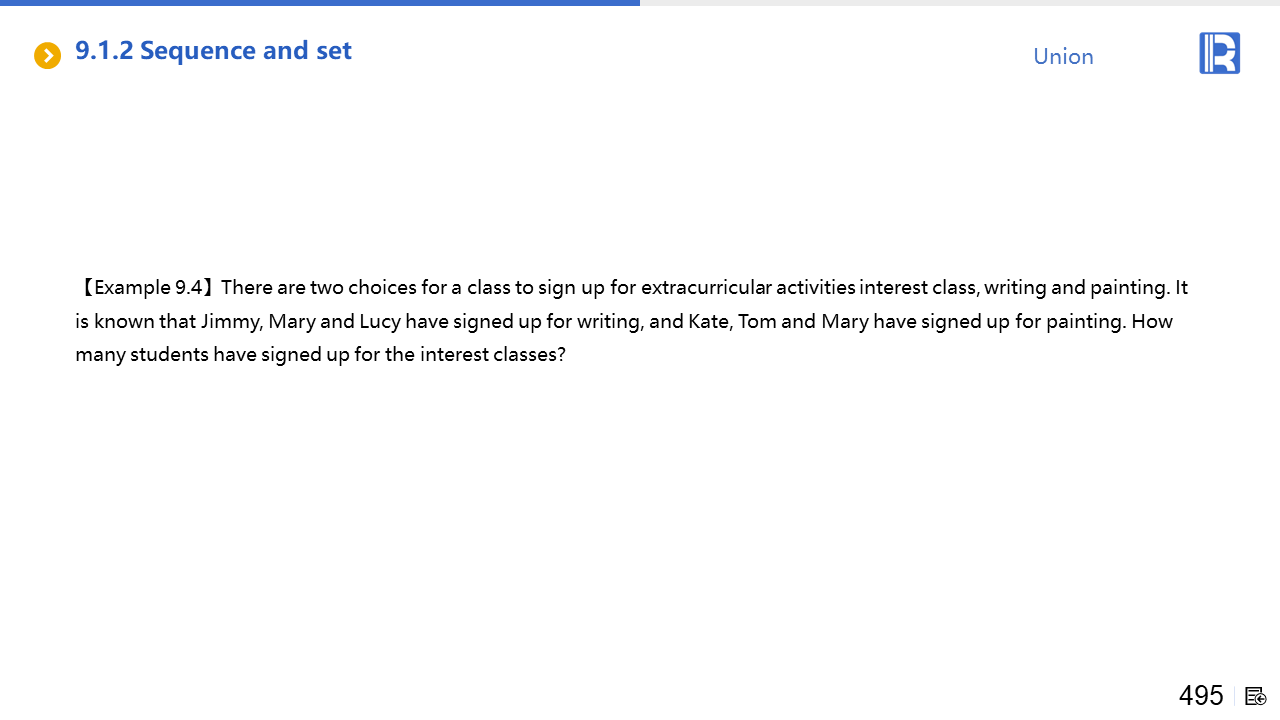
Task: Click the blue filled section of progress bar
Action: point(320,3)
